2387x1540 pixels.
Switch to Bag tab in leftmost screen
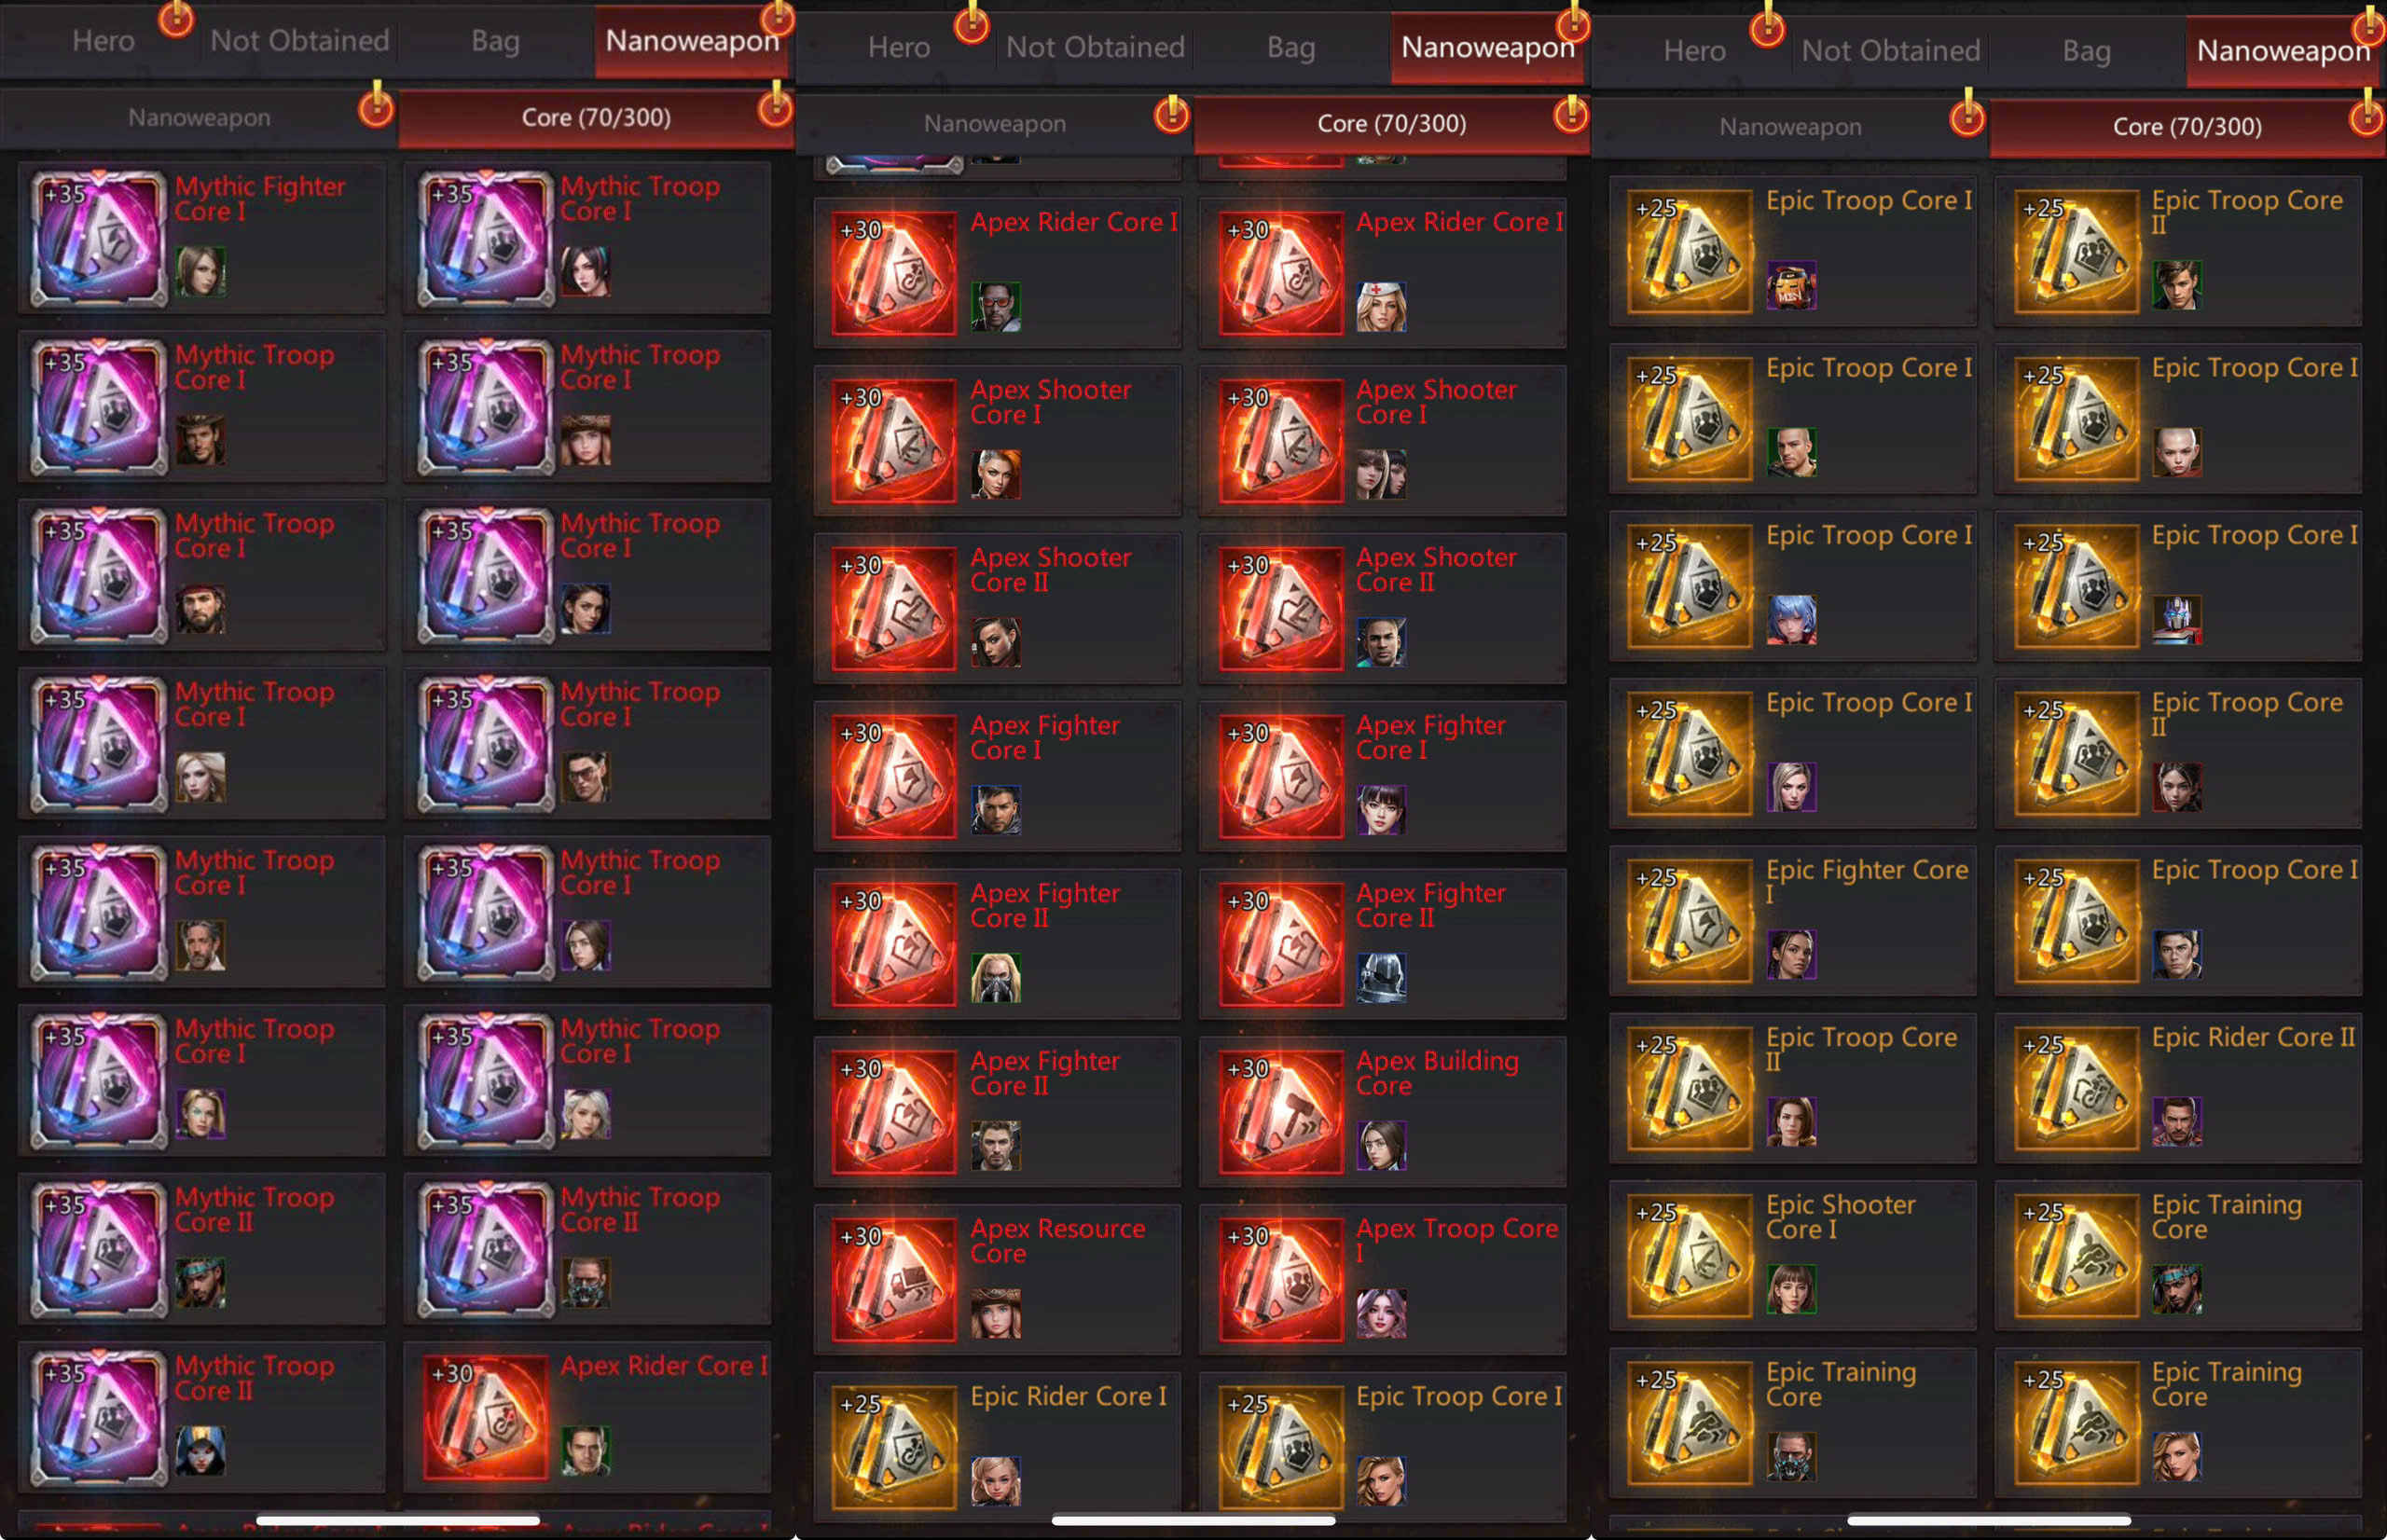(x=495, y=41)
